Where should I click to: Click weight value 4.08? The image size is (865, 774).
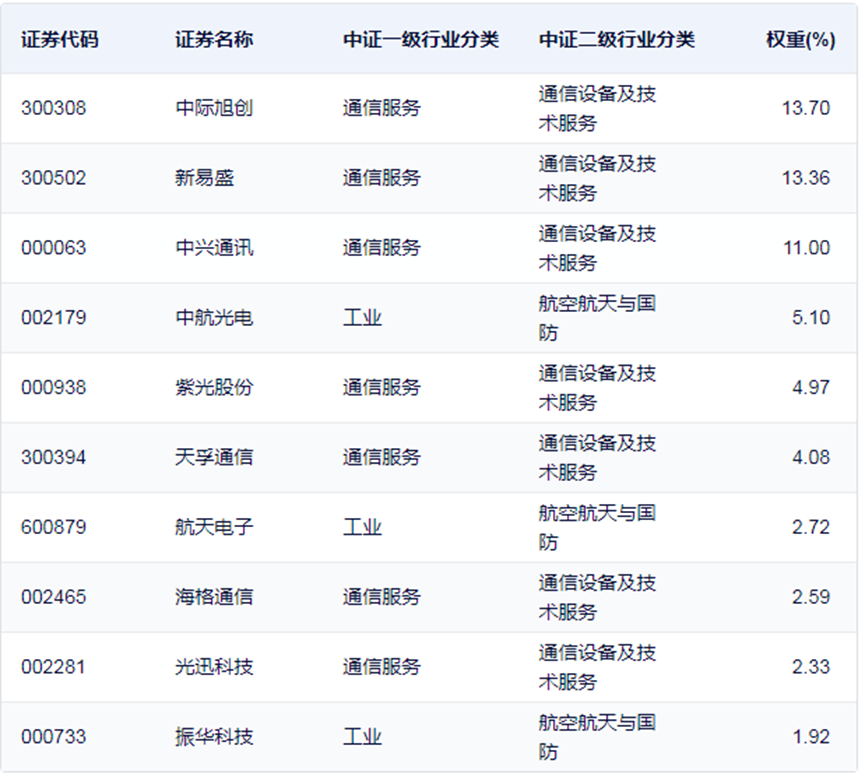tap(811, 457)
